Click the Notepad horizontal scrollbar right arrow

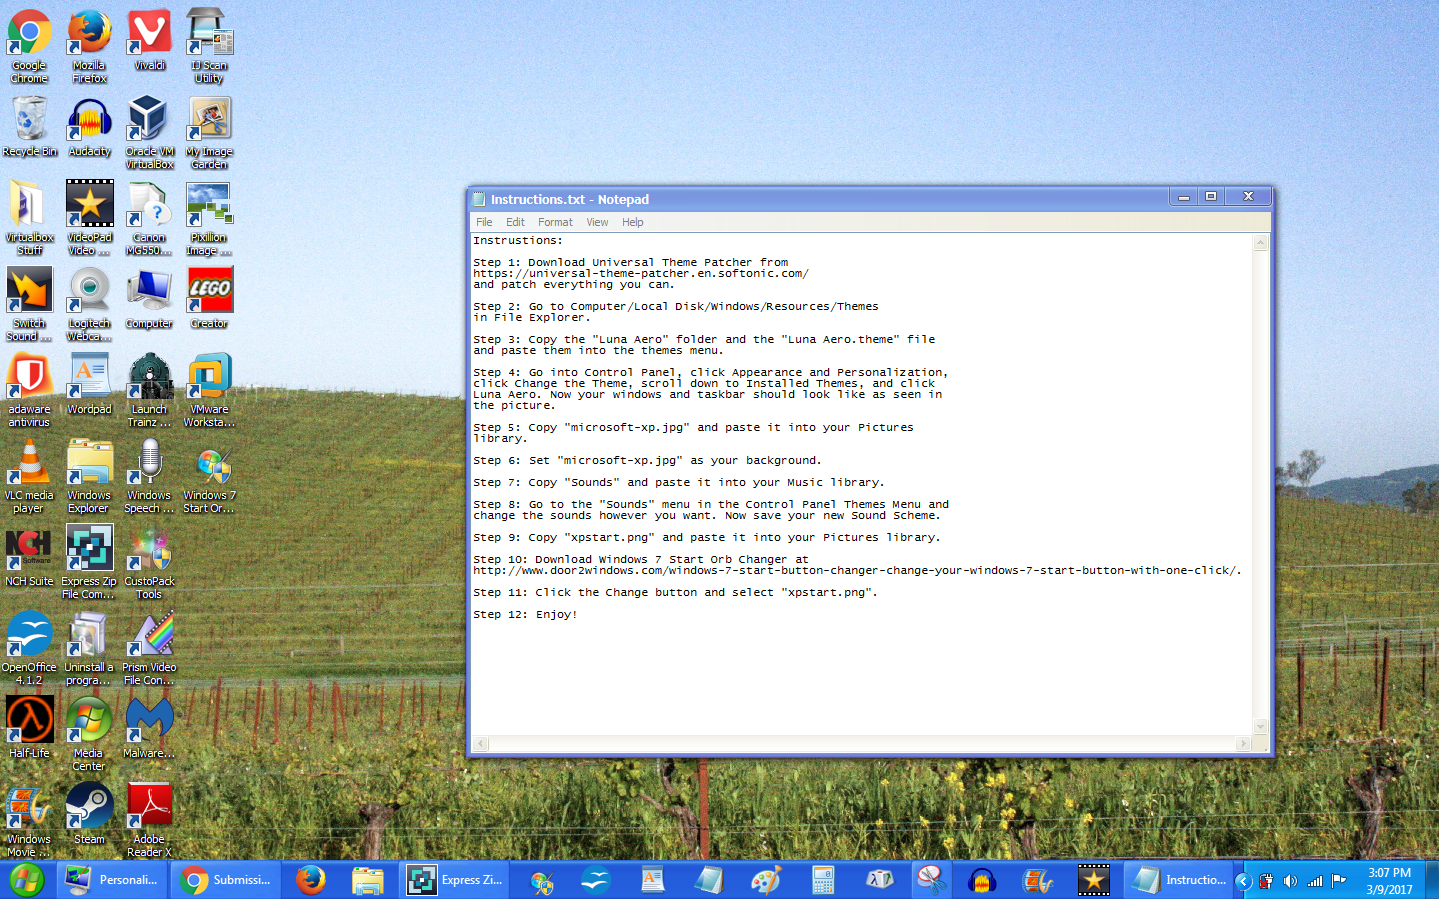[1243, 744]
